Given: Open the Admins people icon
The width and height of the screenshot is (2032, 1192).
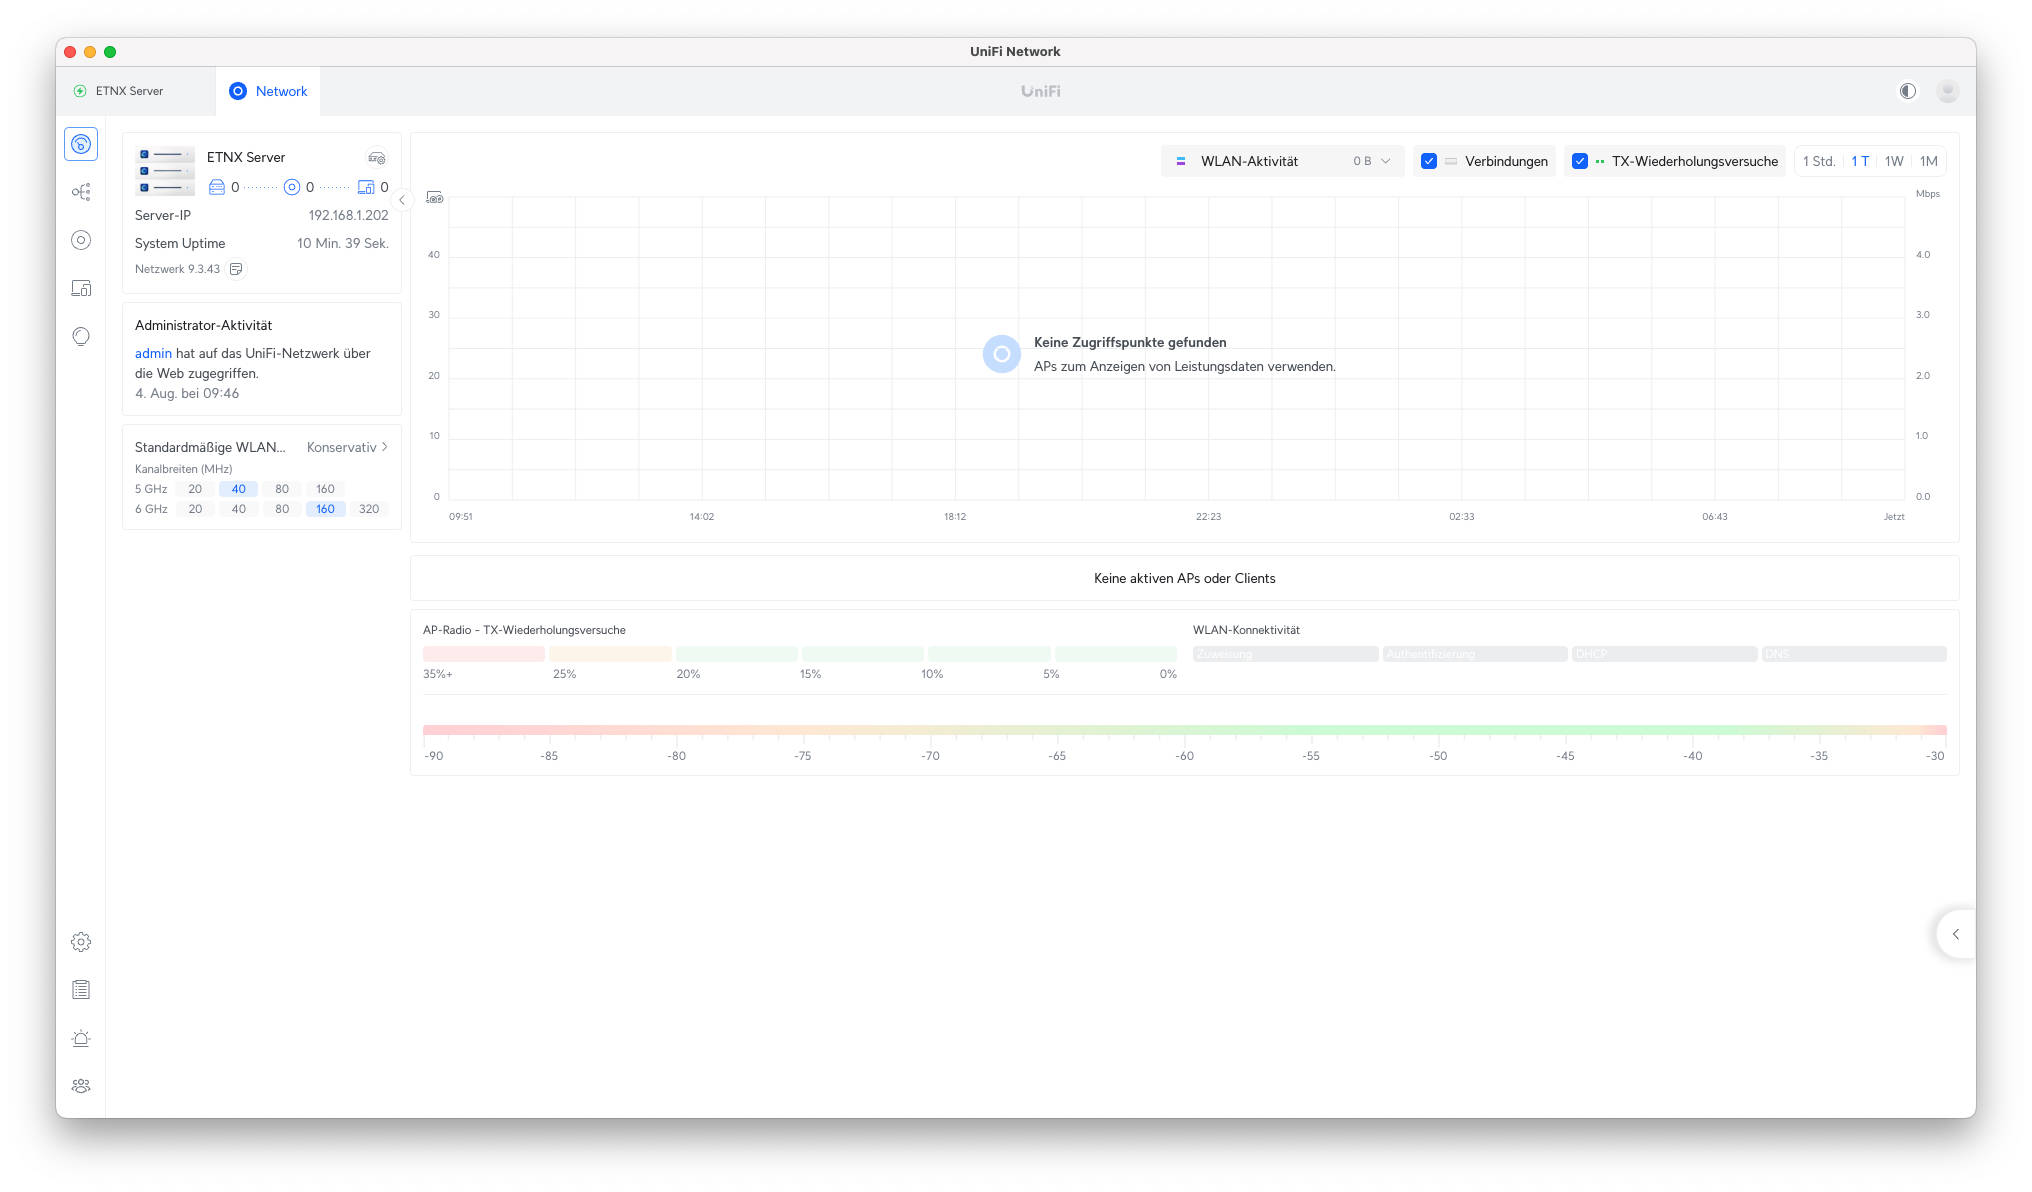Looking at the screenshot, I should (81, 1086).
